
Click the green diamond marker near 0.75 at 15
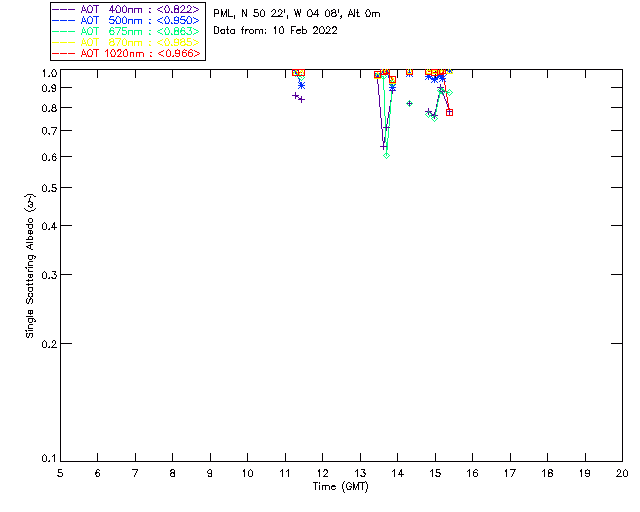(435, 118)
